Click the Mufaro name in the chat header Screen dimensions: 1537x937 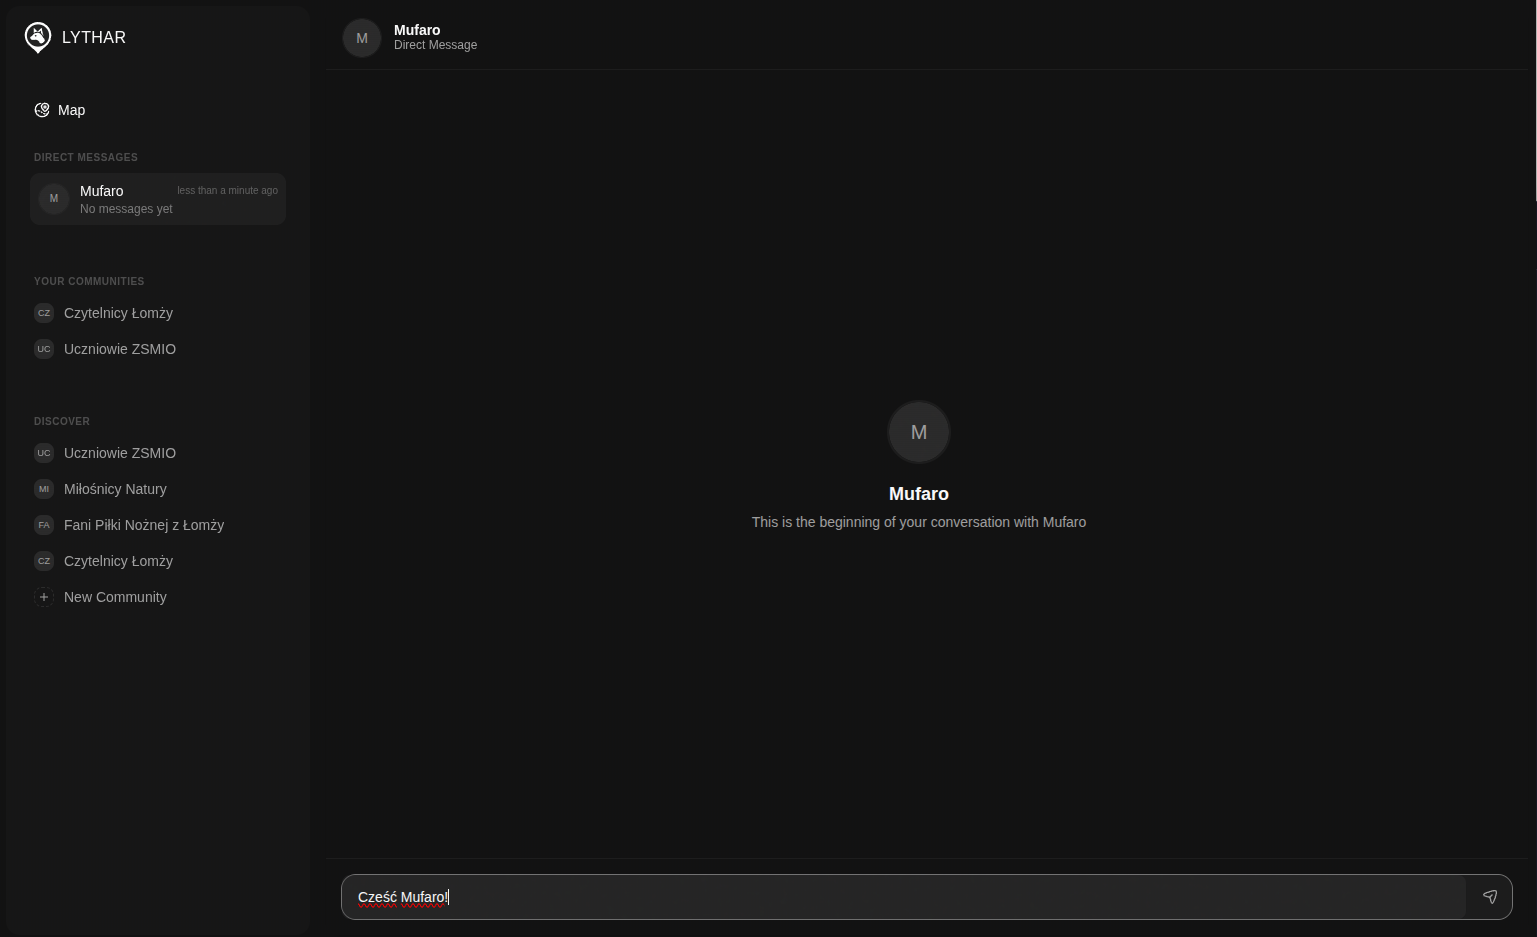pyautogui.click(x=417, y=30)
